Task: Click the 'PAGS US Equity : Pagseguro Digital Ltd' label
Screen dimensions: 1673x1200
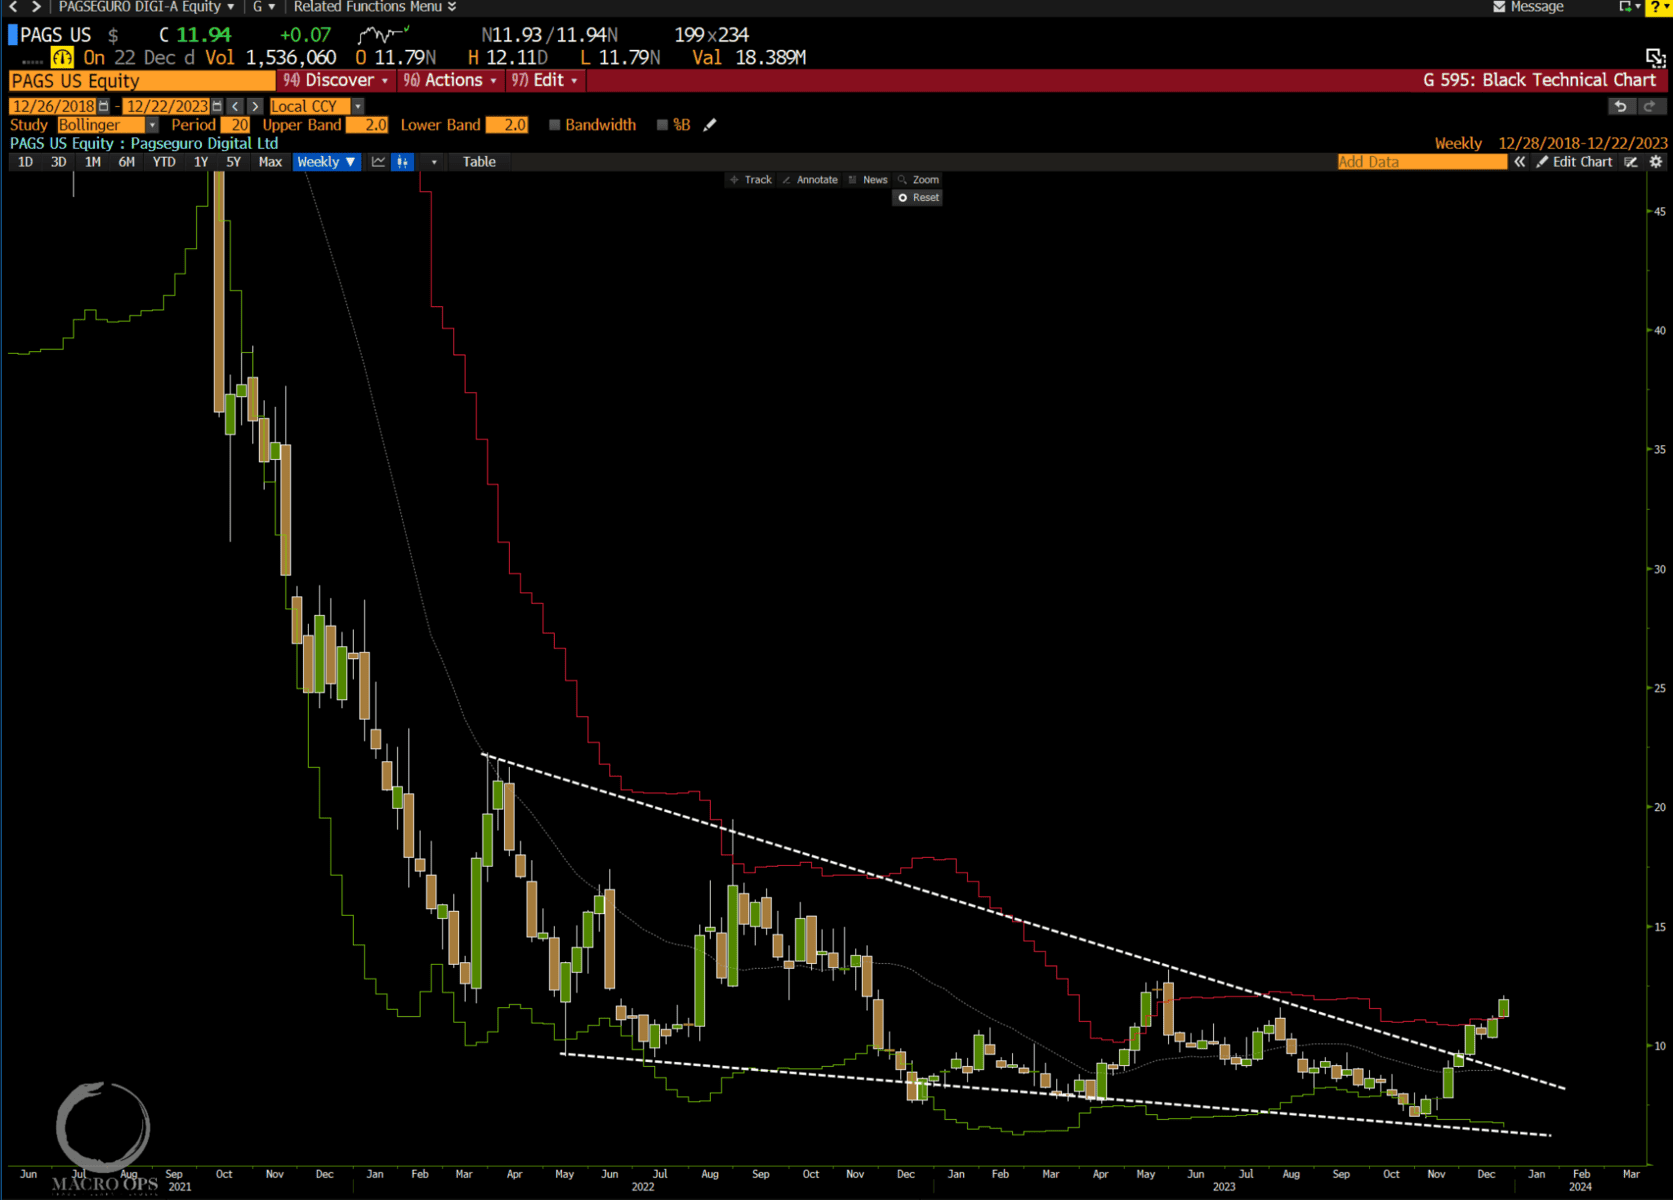Action: 144,144
